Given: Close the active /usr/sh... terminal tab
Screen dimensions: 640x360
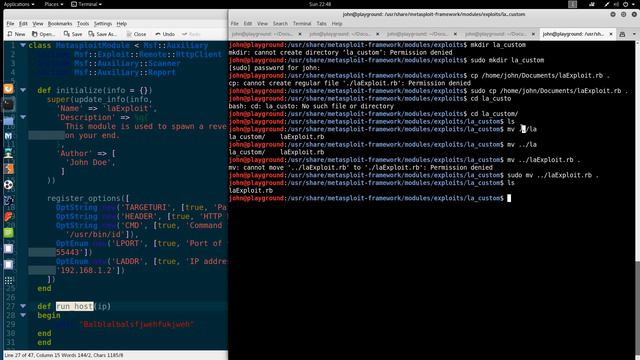Looking at the screenshot, I should coord(611,34).
